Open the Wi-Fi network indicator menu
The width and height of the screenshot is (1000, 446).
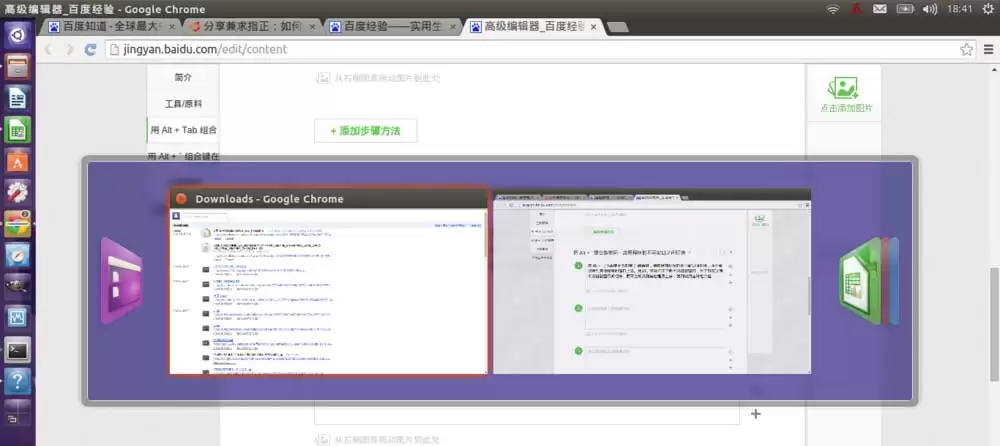tap(832, 9)
